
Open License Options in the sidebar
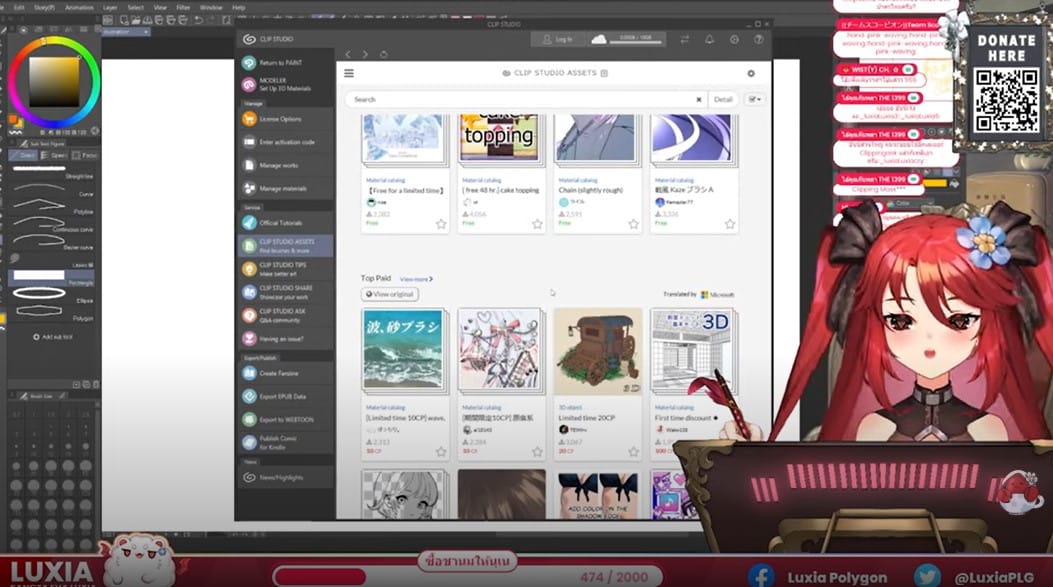pyautogui.click(x=285, y=119)
